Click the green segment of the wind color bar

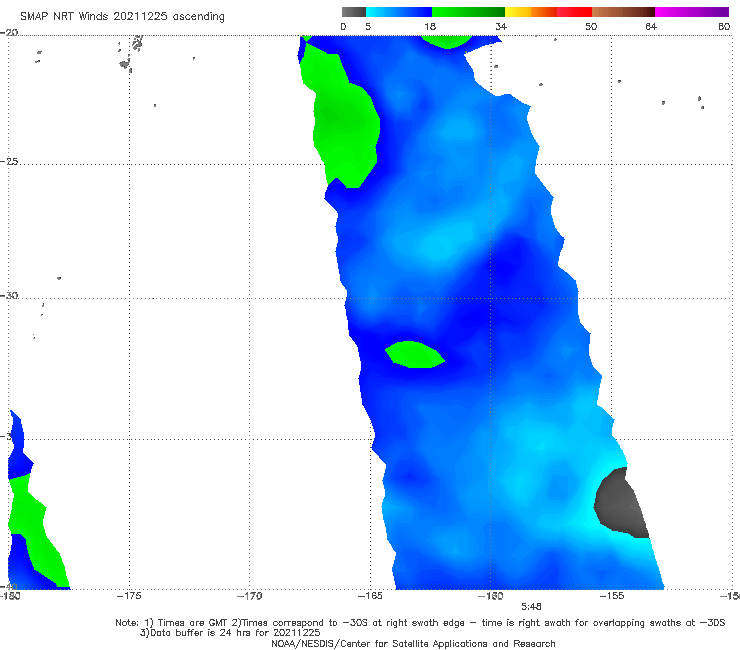(x=468, y=12)
